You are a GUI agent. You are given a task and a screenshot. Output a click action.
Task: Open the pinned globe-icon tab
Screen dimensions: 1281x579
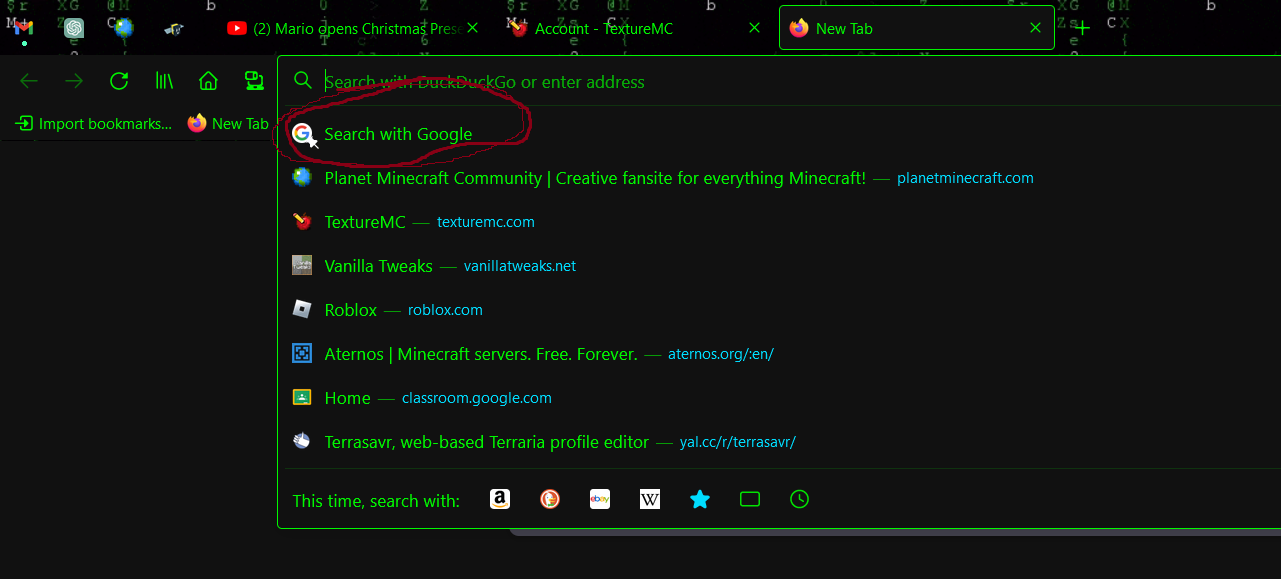(x=124, y=28)
